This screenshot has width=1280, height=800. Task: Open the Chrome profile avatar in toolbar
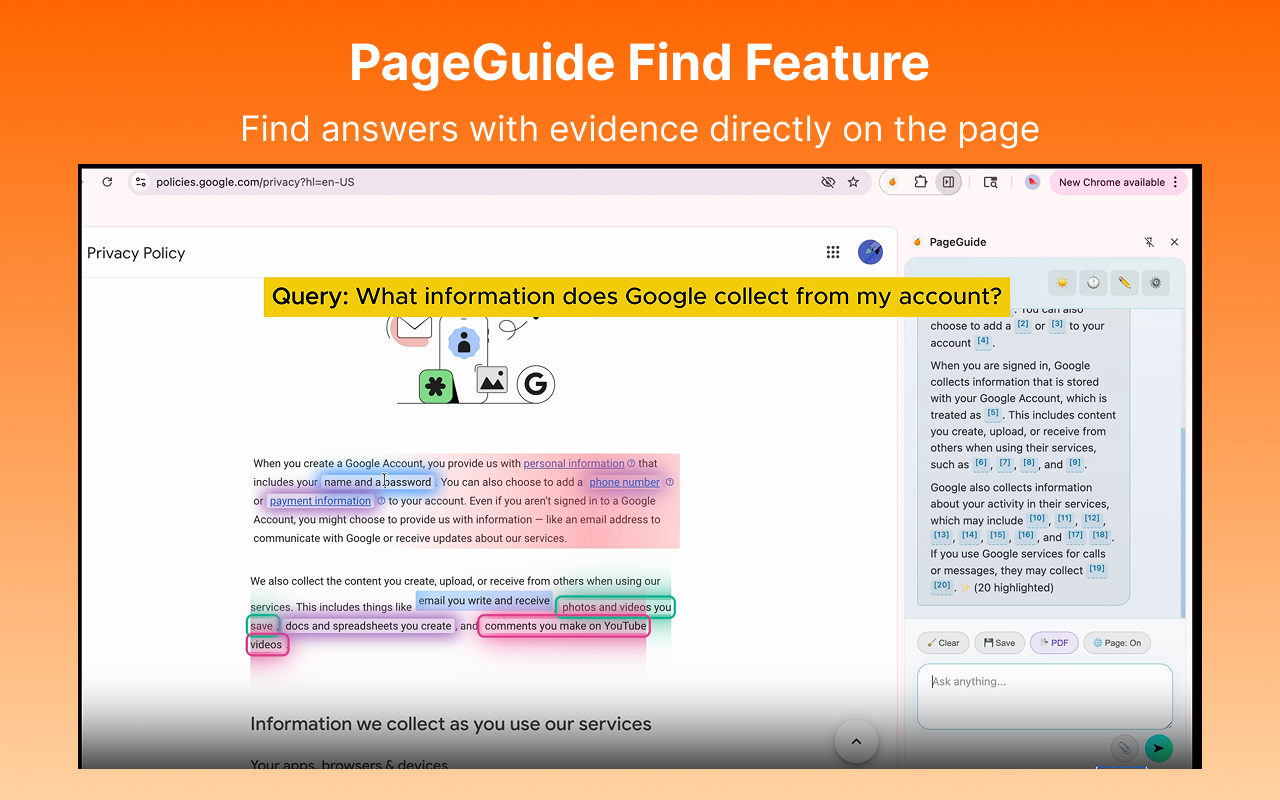pyautogui.click(x=1032, y=182)
